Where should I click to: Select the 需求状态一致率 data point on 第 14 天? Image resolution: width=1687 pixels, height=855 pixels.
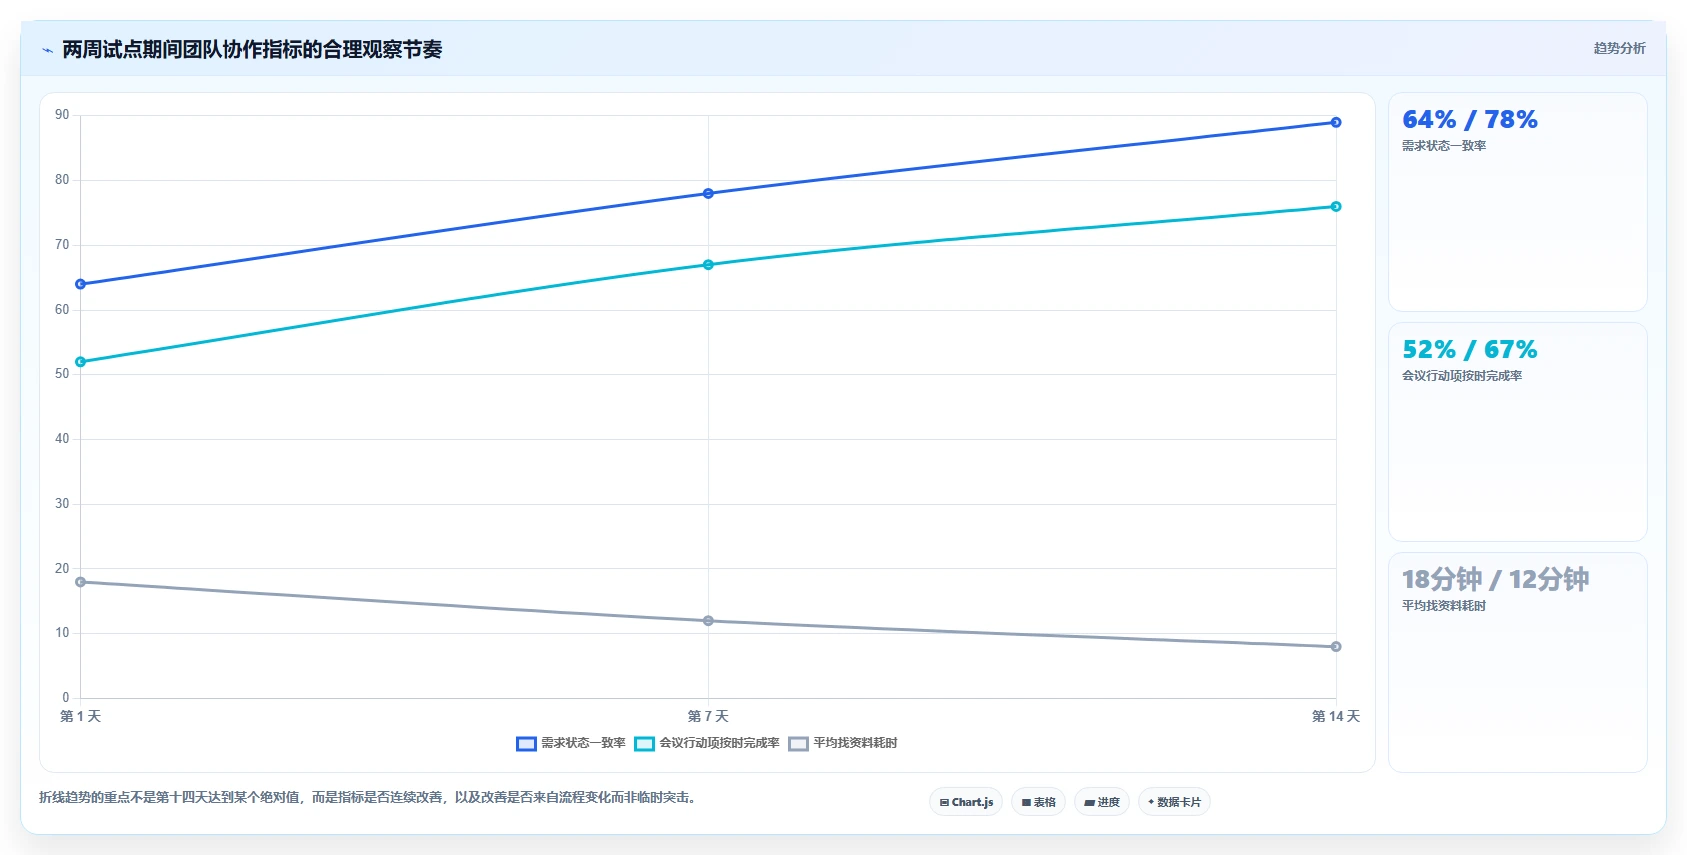point(1336,122)
